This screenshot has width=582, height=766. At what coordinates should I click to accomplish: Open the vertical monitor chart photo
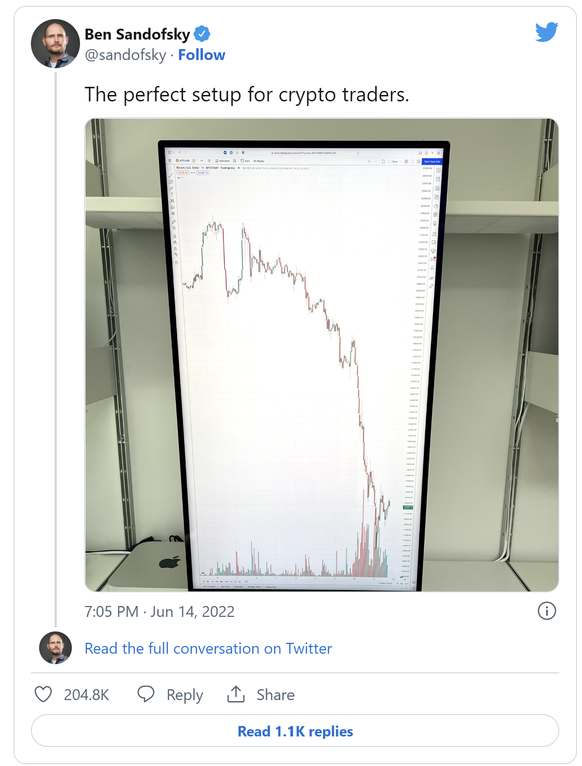[x=322, y=355]
